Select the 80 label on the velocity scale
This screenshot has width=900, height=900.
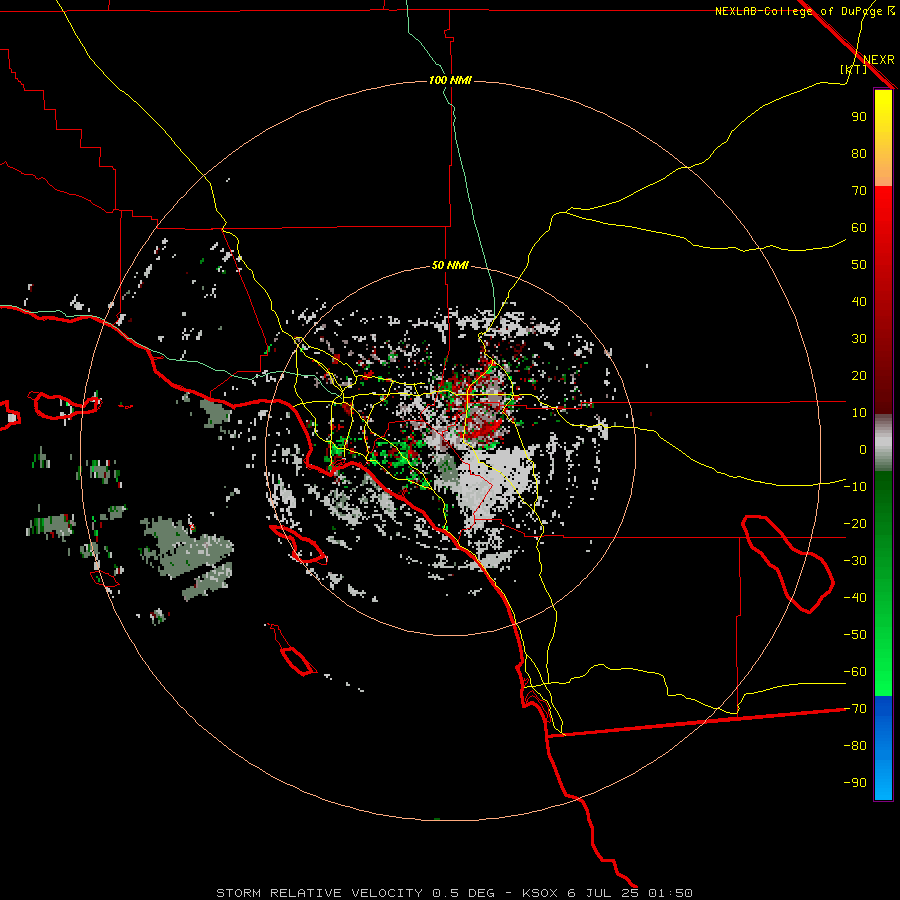click(859, 154)
